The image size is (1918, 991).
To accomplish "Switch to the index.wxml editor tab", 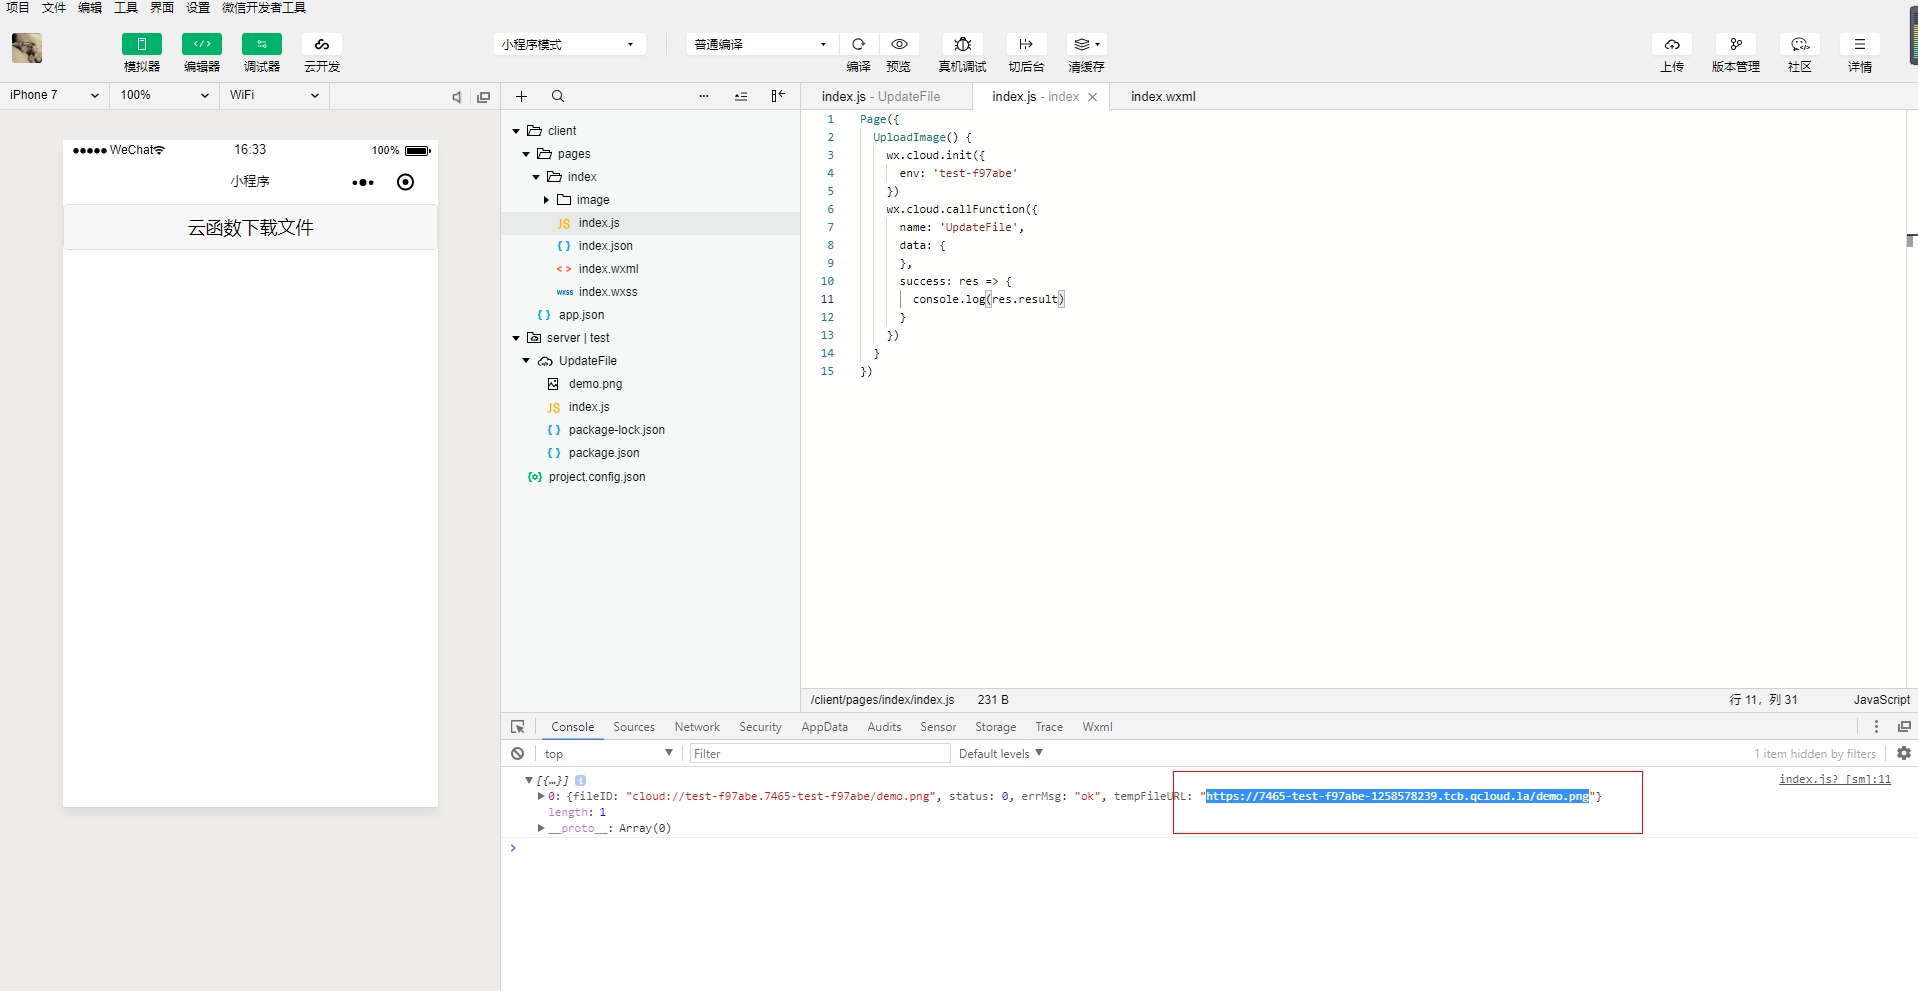I will pyautogui.click(x=1163, y=96).
